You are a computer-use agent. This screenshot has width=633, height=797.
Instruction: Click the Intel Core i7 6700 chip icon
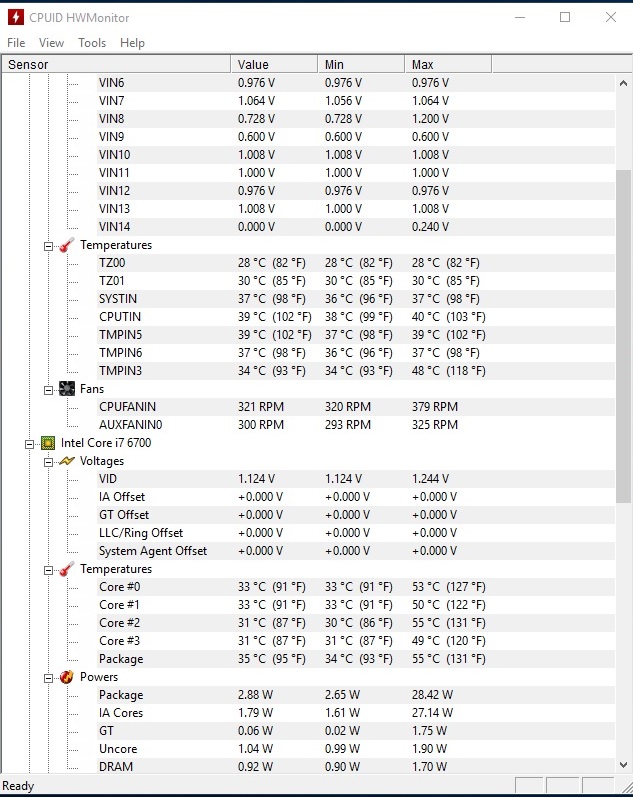48,443
